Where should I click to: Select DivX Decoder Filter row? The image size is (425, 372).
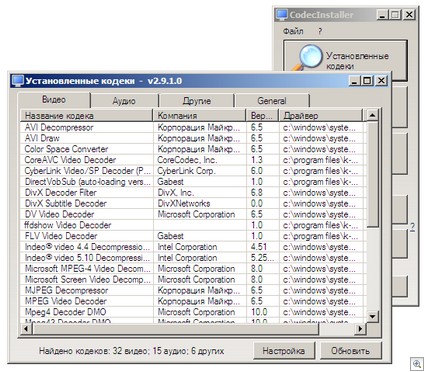tap(194, 192)
